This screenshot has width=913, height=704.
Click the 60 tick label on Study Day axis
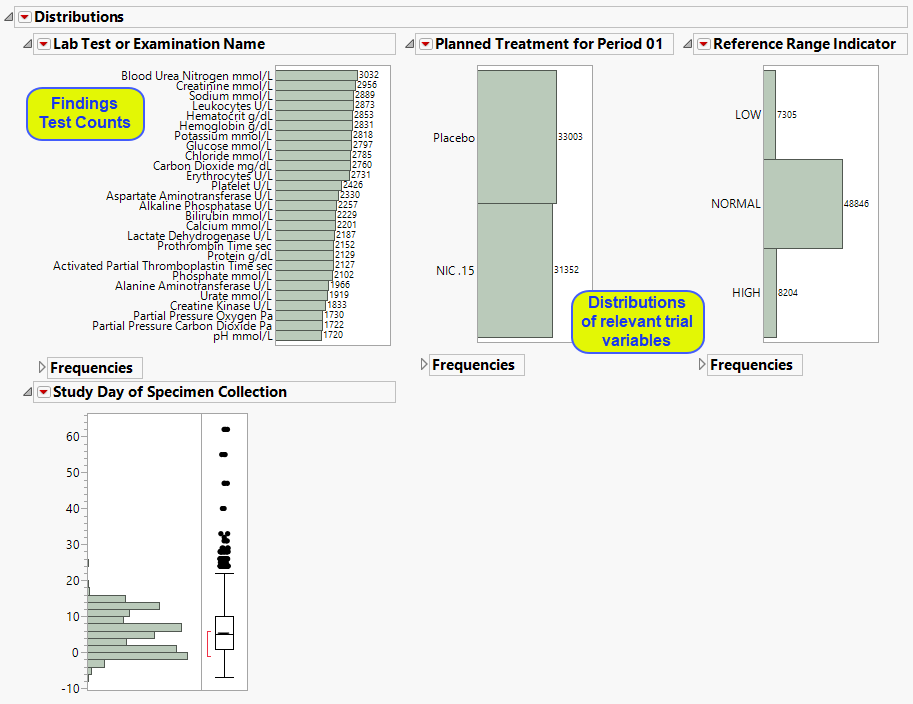coord(73,437)
